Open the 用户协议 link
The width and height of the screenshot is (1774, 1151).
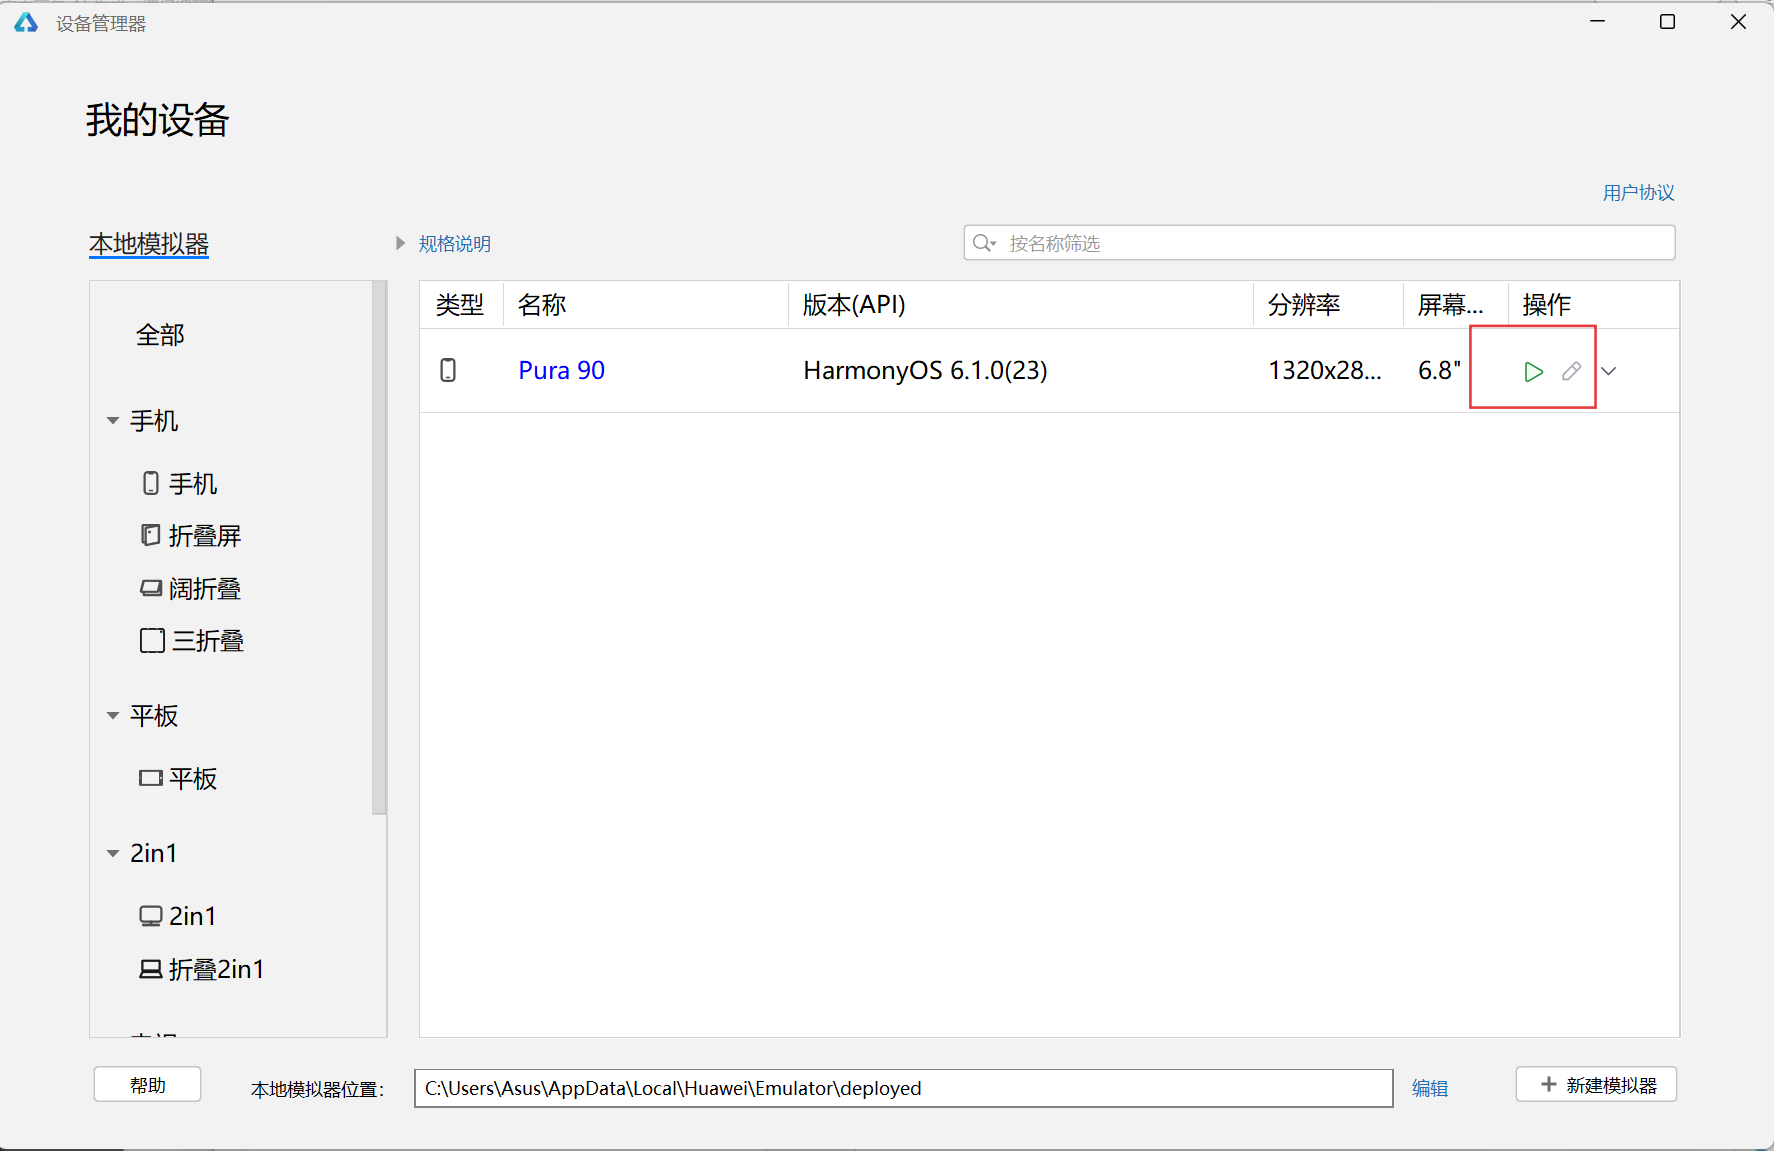pyautogui.click(x=1638, y=192)
